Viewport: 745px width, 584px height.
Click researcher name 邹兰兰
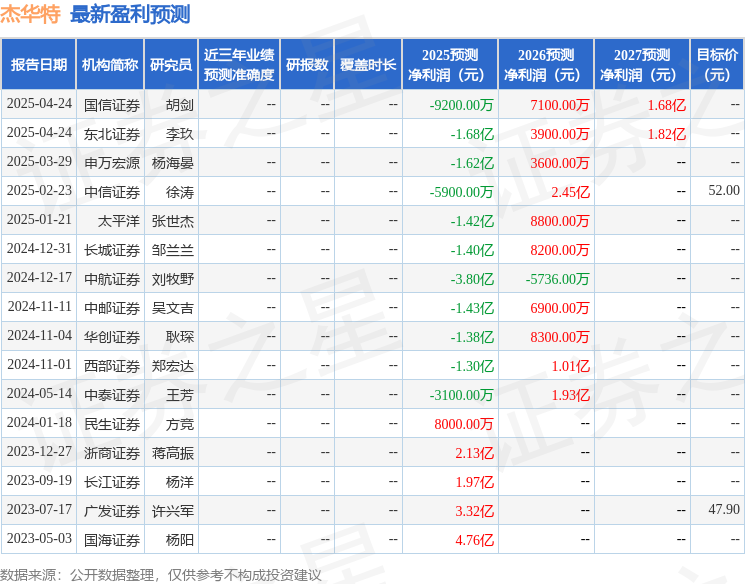coord(172,250)
